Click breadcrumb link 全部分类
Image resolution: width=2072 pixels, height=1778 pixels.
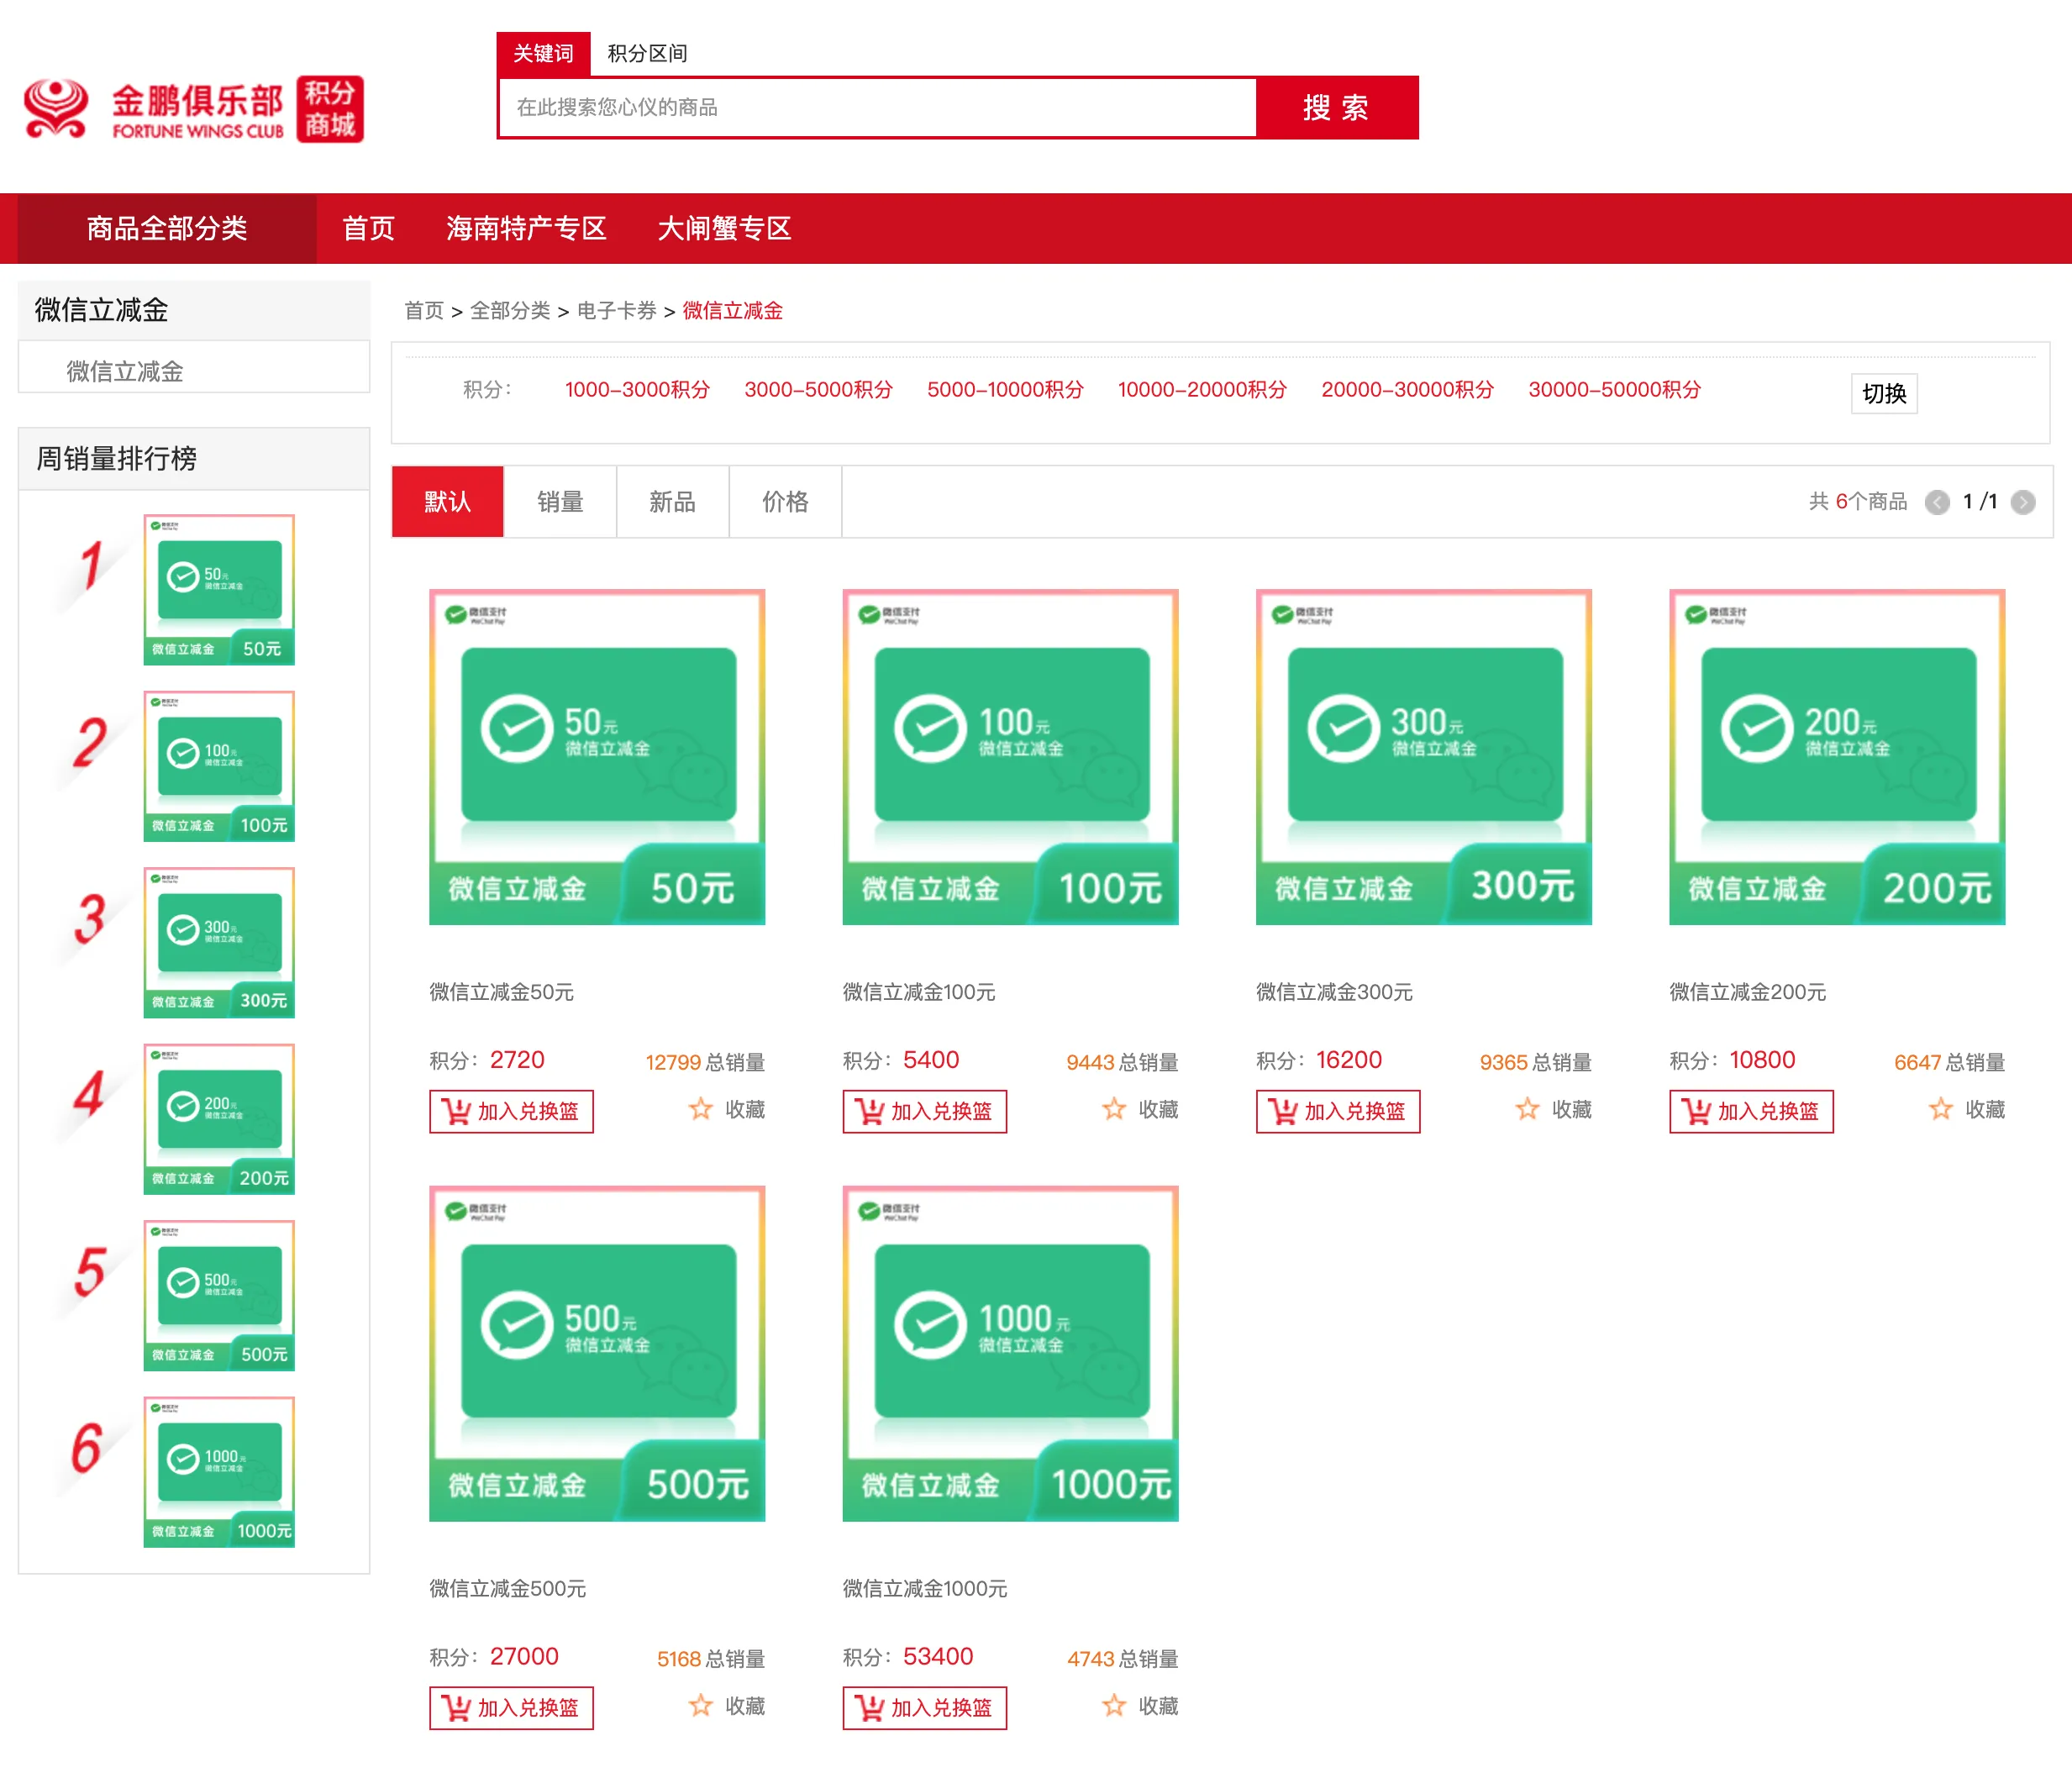coord(510,311)
